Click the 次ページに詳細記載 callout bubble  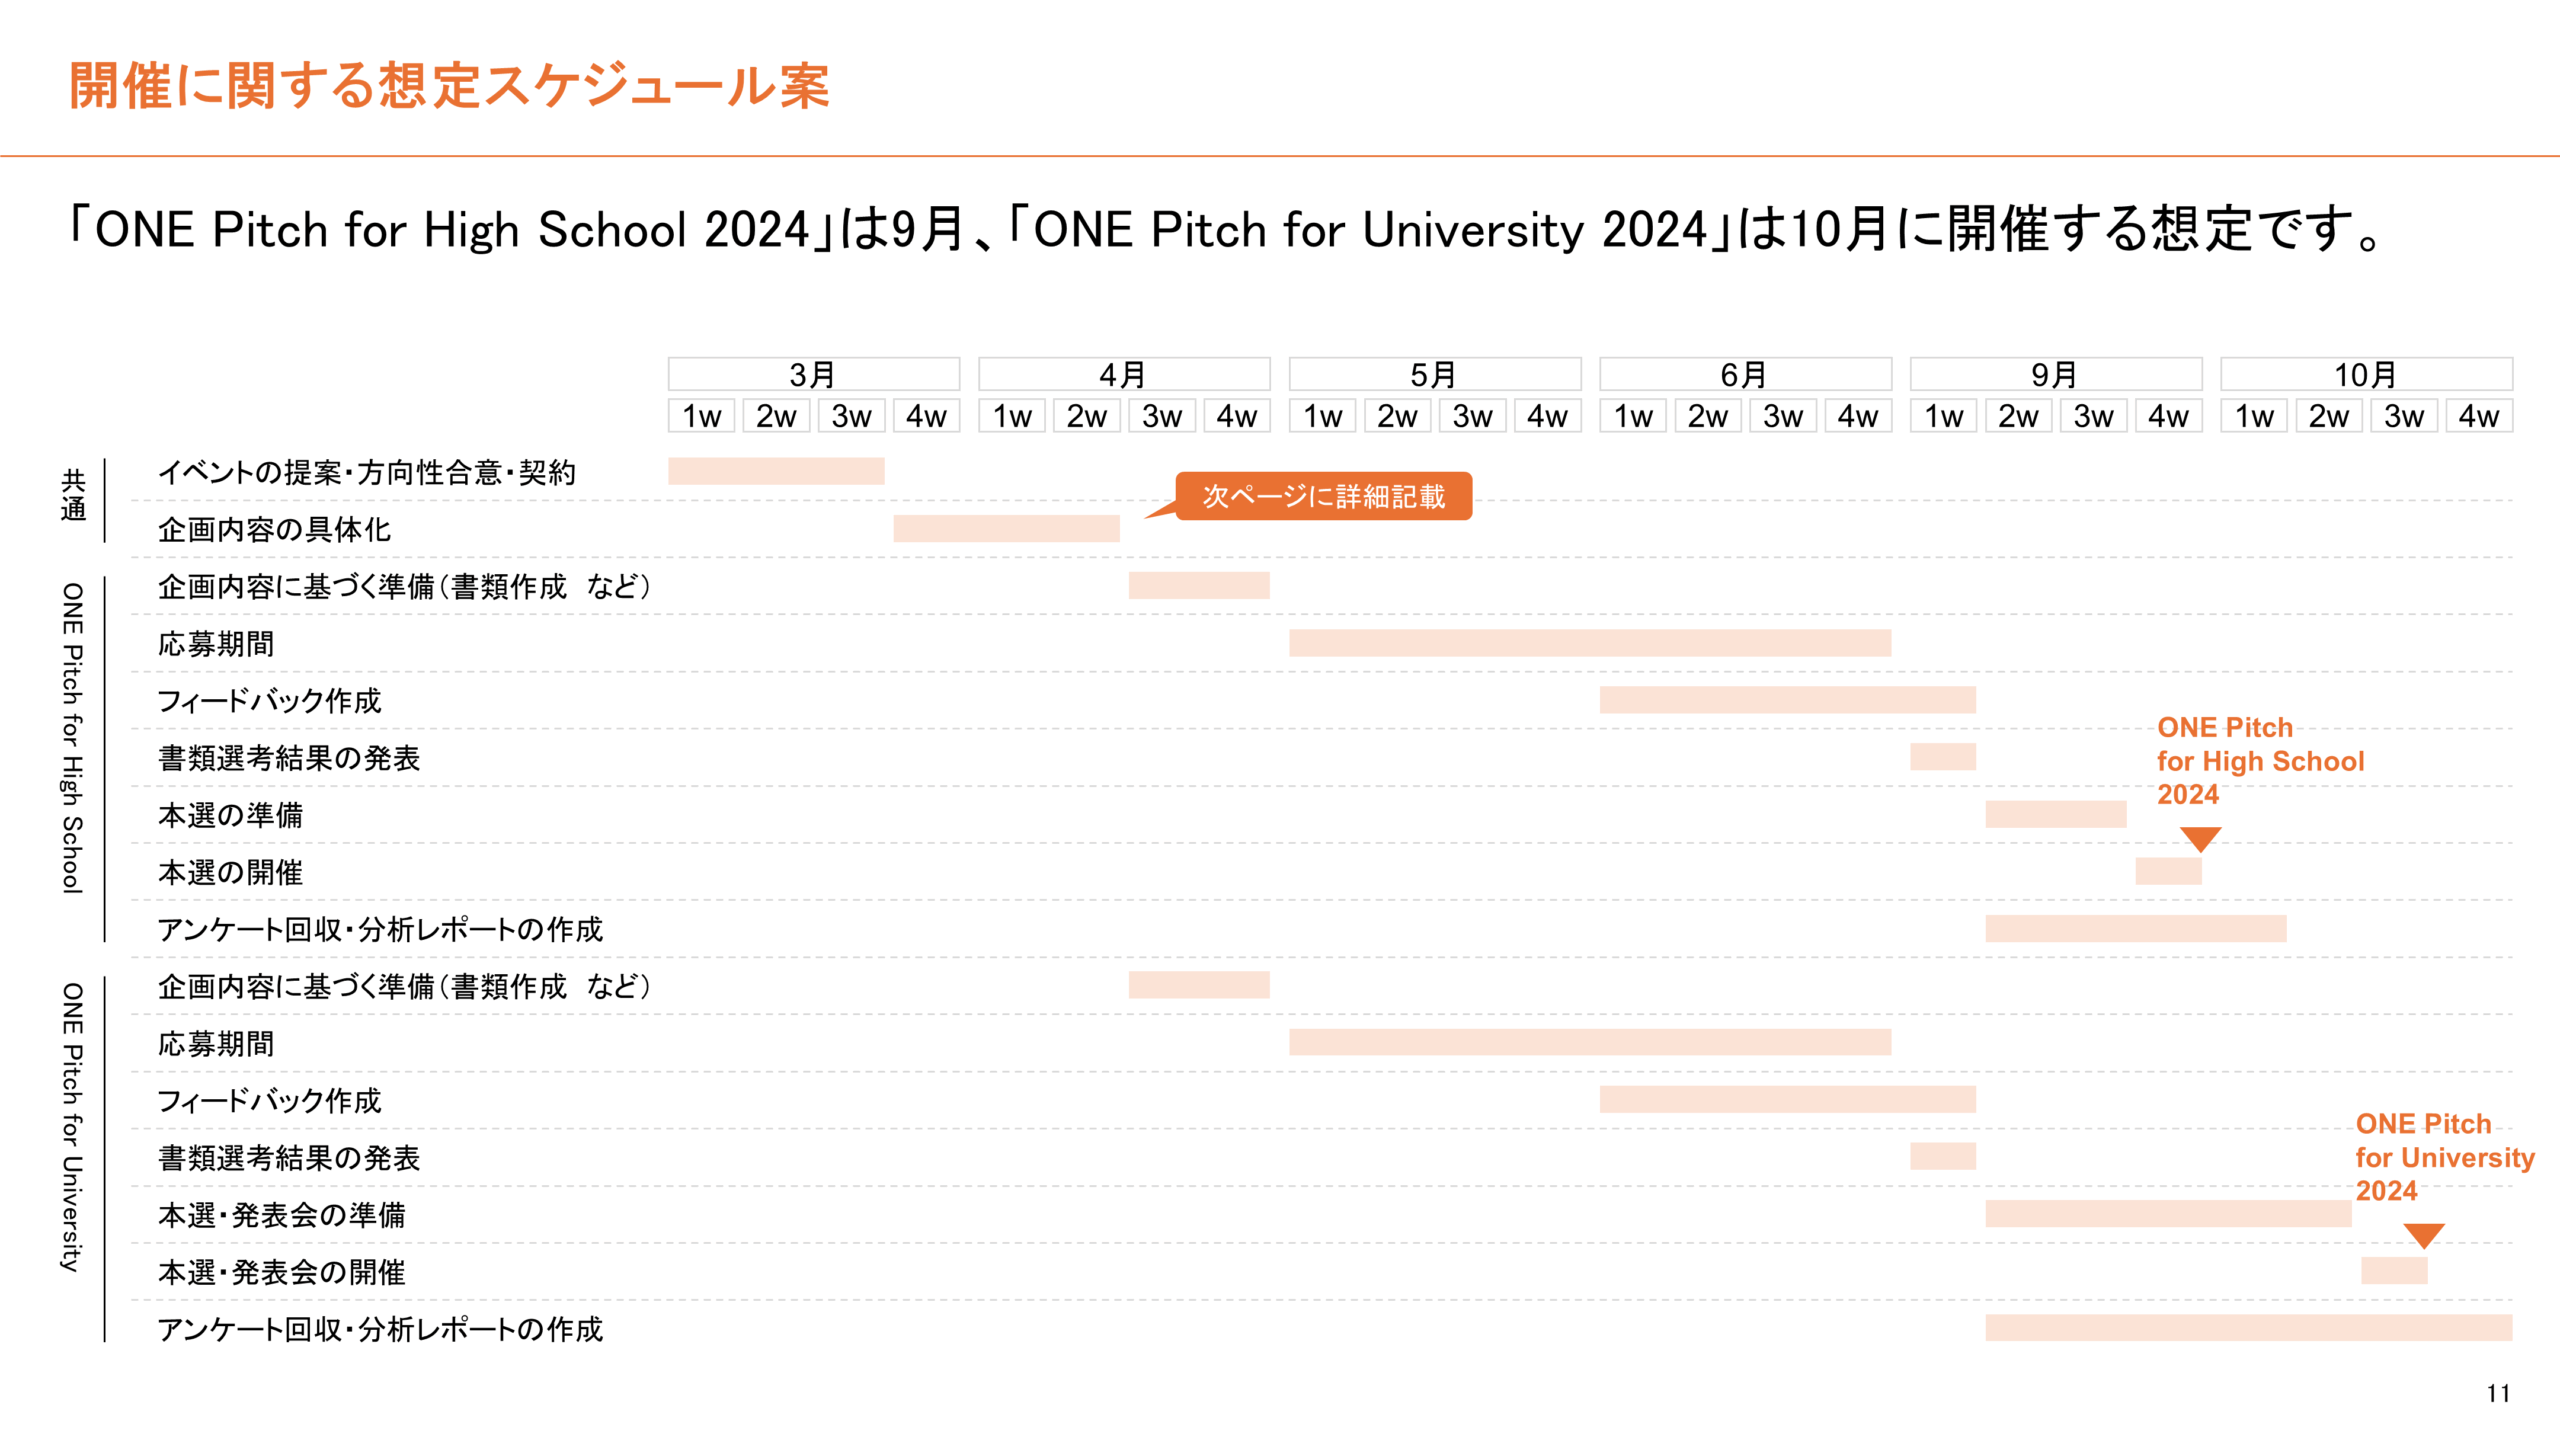click(x=1323, y=496)
